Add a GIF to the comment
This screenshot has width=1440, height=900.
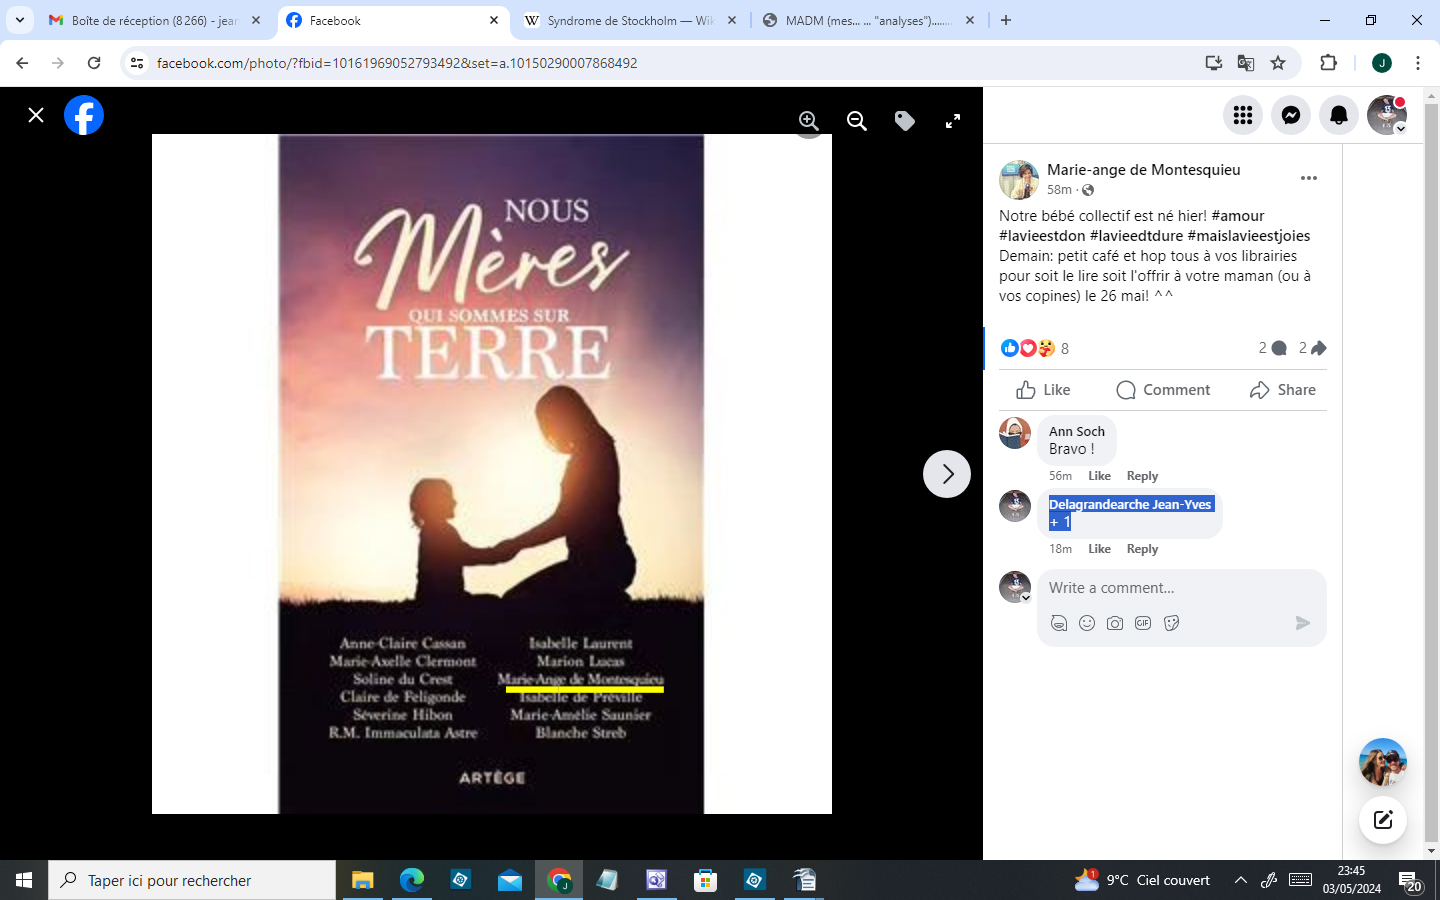(1143, 623)
